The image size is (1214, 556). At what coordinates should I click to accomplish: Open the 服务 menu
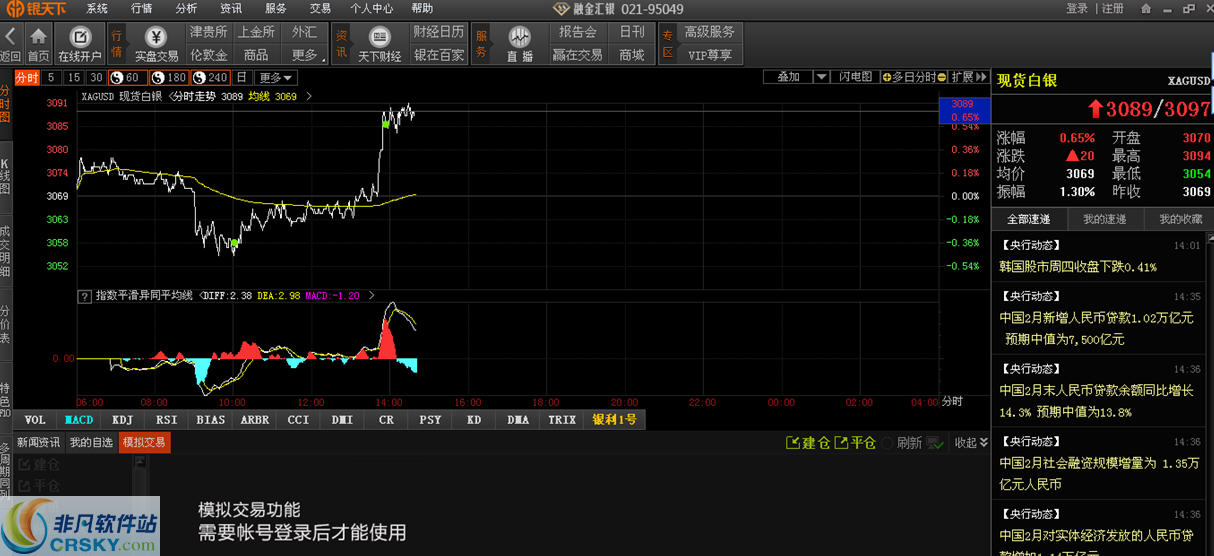point(275,8)
